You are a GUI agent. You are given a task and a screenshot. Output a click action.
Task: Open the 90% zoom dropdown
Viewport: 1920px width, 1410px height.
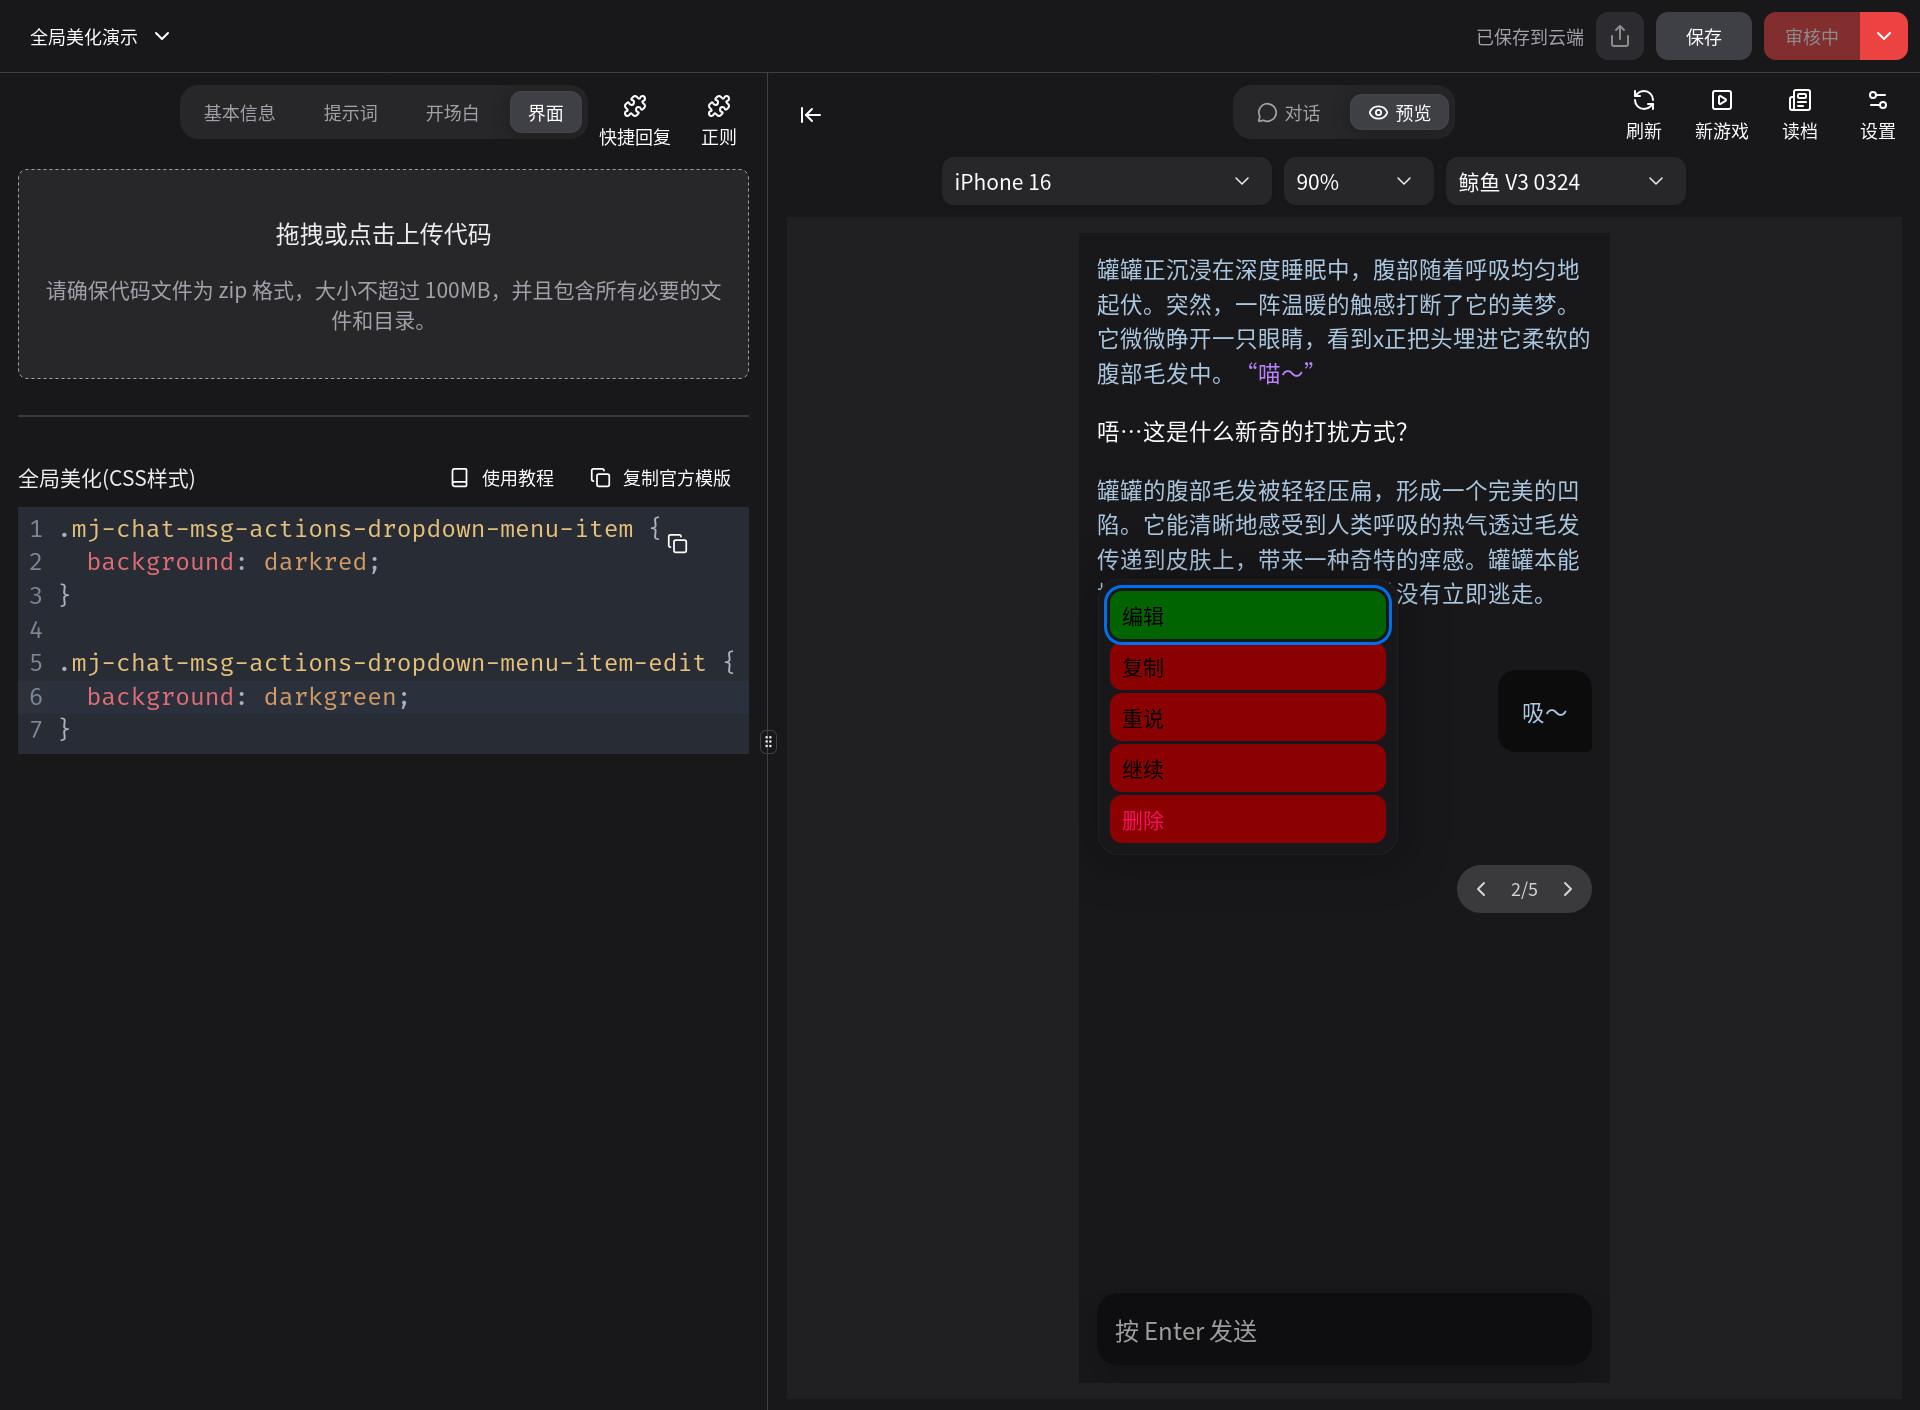[1356, 182]
